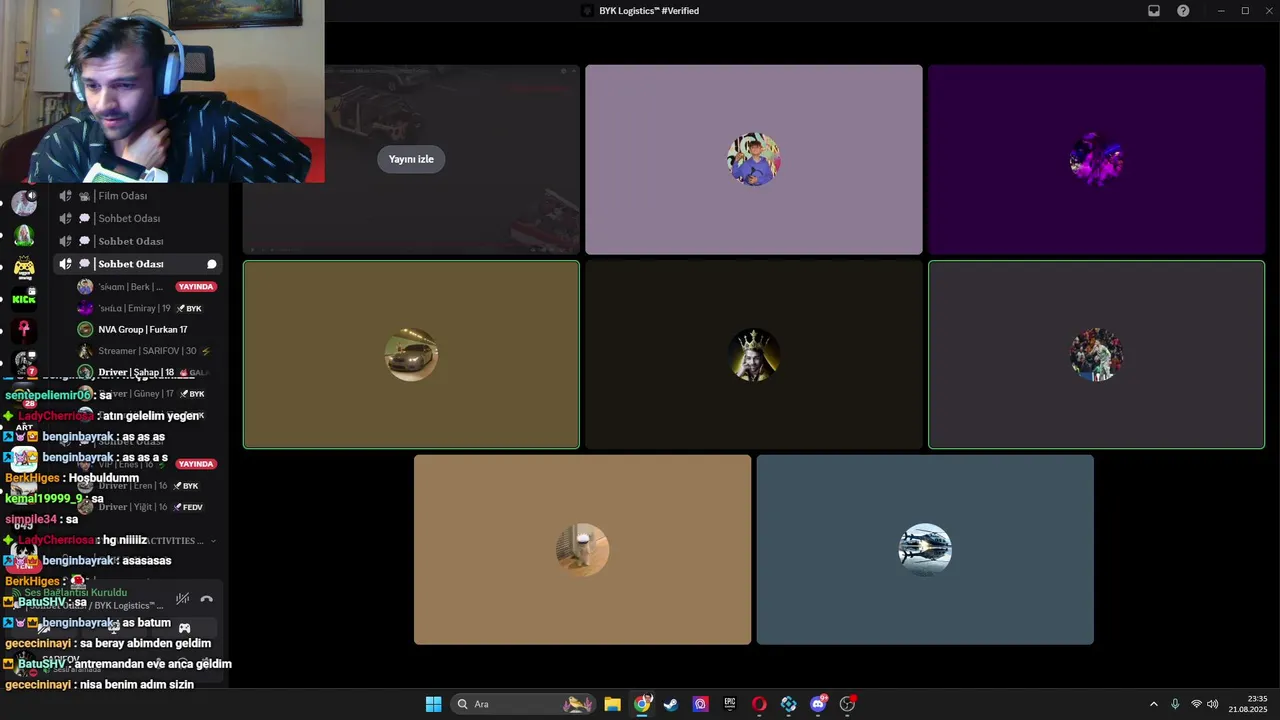
Task: Select user Driver | Yiğit | 16
Action: (x=140, y=507)
